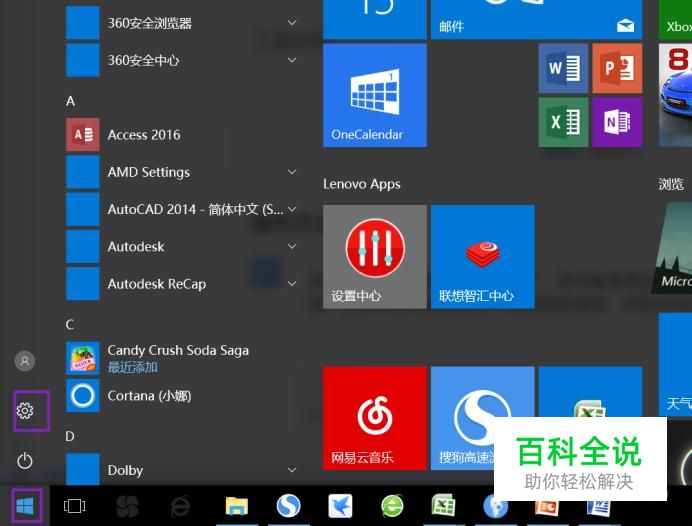This screenshot has height=526, width=692.
Task: Launch Candy Crush Soda Saga
Action: [181, 358]
